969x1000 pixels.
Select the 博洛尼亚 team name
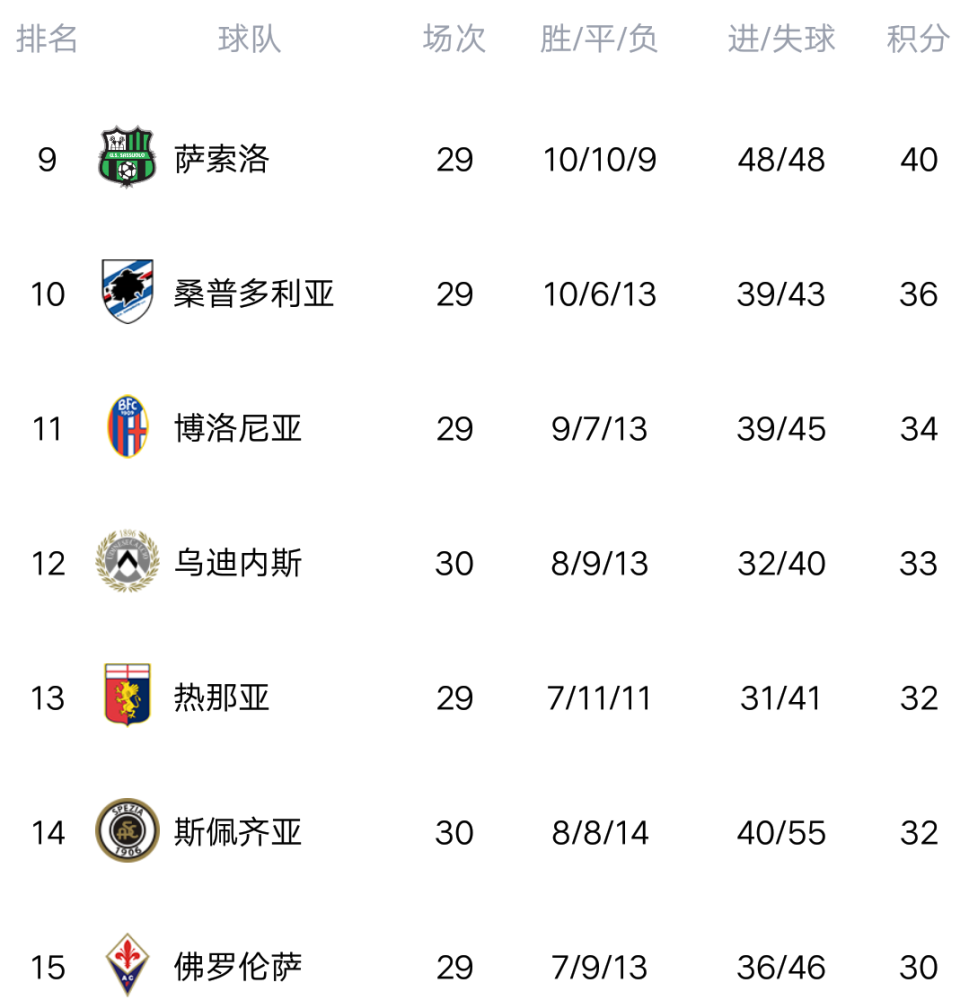click(x=238, y=428)
